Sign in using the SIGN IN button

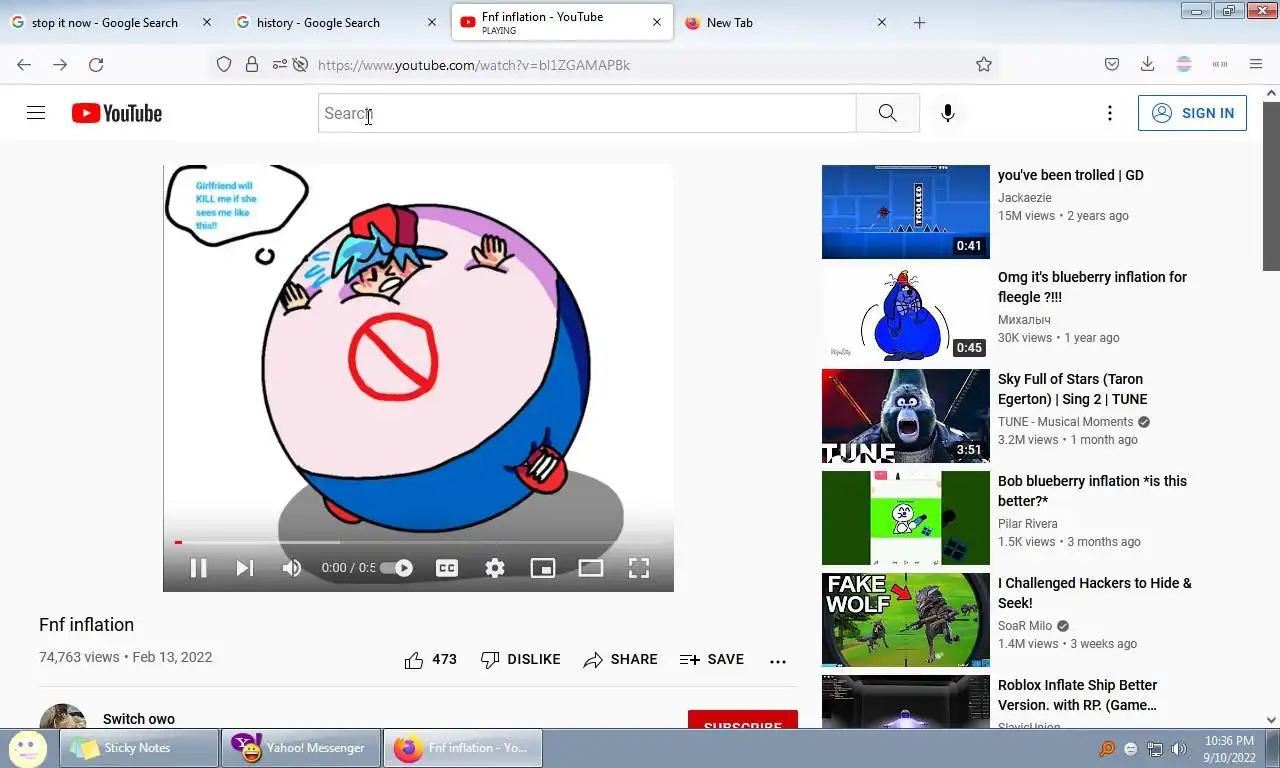pos(1192,113)
